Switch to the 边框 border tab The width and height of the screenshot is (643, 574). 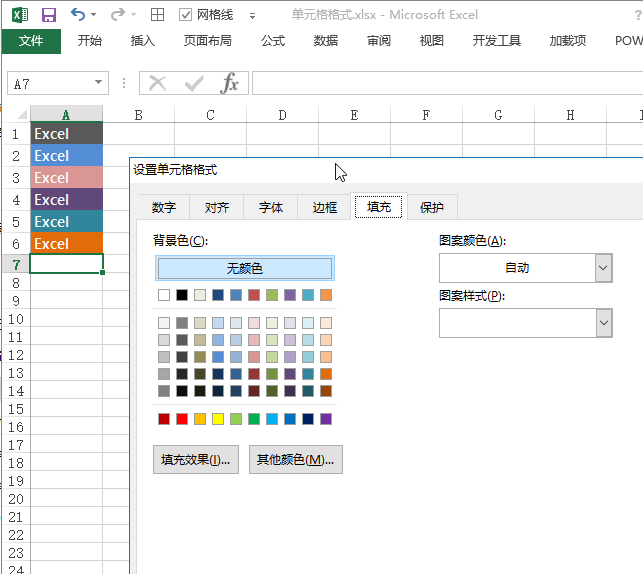(325, 207)
